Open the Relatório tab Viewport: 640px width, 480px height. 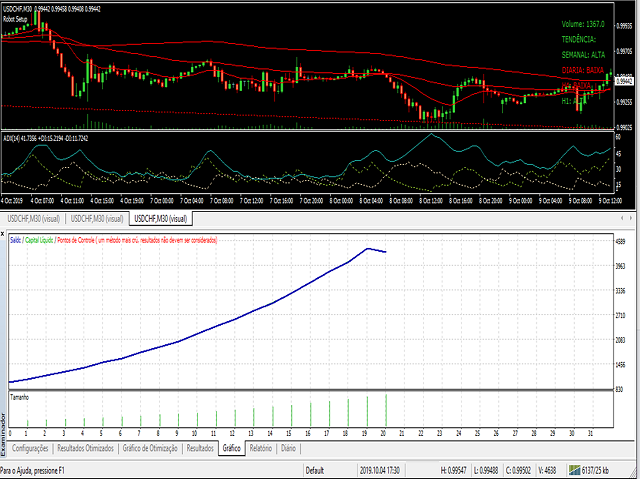260,448
